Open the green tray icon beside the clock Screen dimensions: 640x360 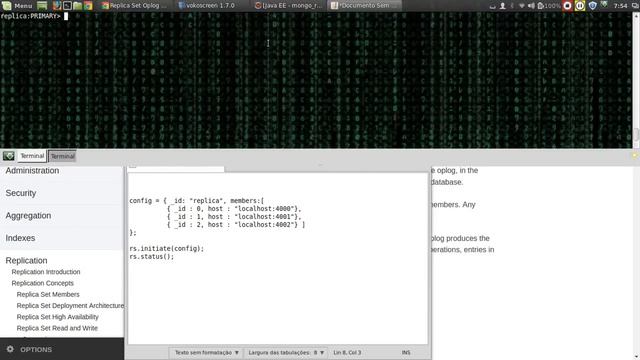[605, 5]
